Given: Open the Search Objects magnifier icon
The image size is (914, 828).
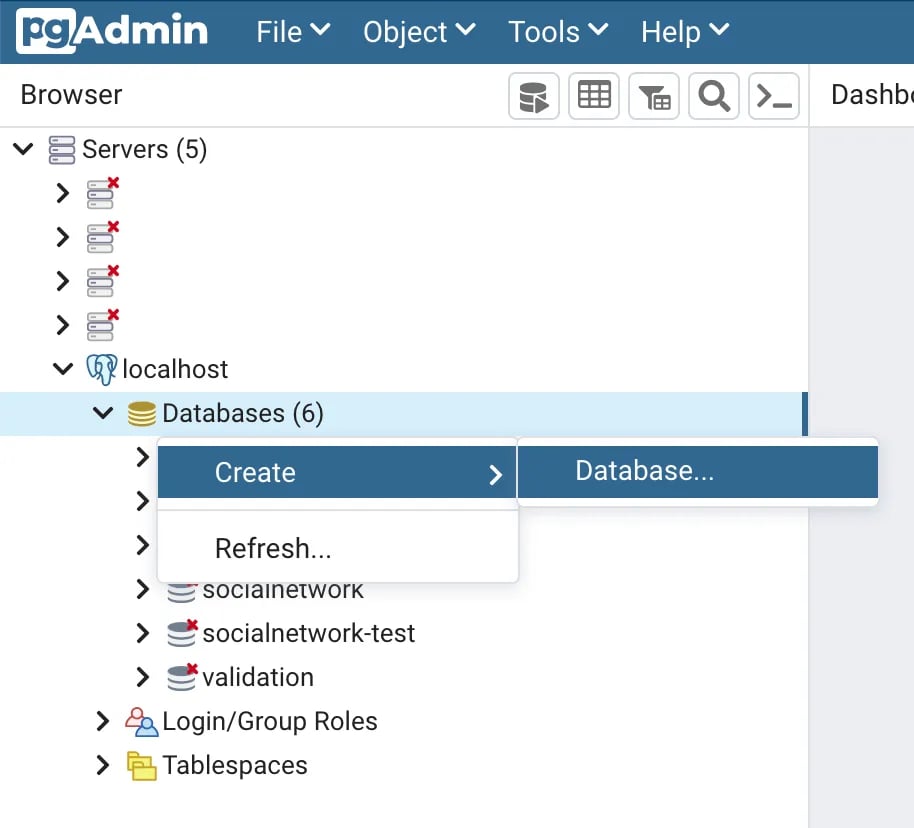Looking at the screenshot, I should point(713,95).
